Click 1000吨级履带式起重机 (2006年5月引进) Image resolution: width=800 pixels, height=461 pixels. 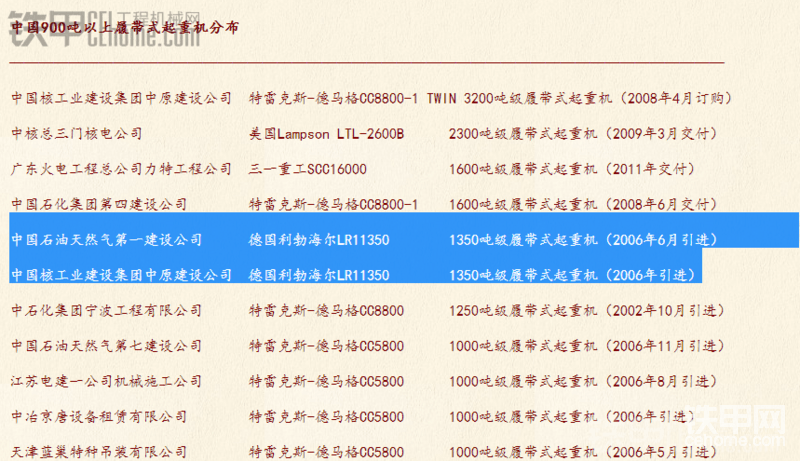coord(584,452)
